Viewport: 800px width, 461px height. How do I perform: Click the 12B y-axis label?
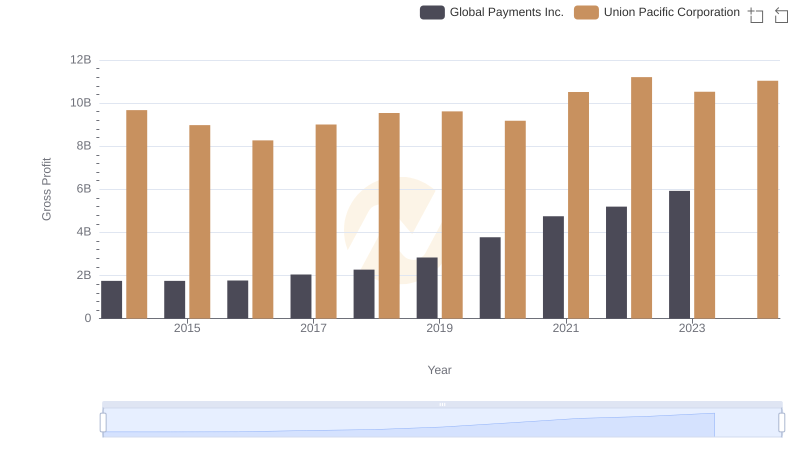click(81, 60)
